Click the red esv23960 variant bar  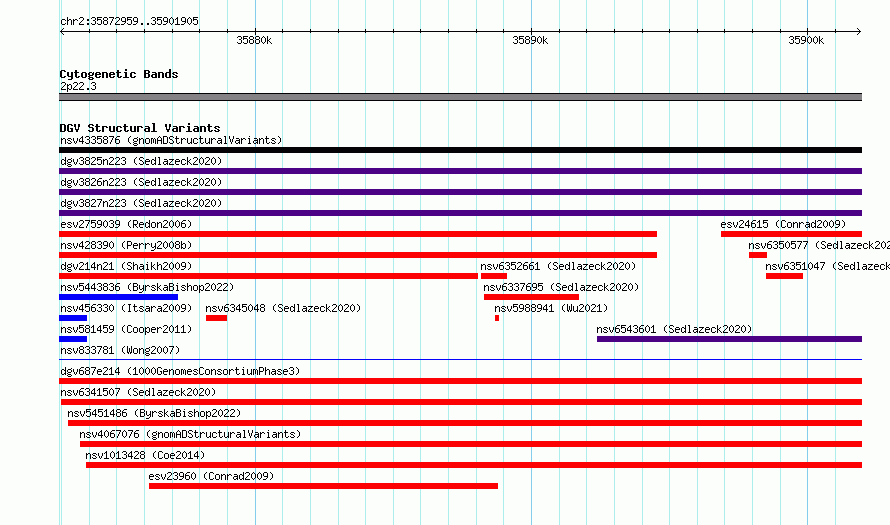tap(324, 486)
